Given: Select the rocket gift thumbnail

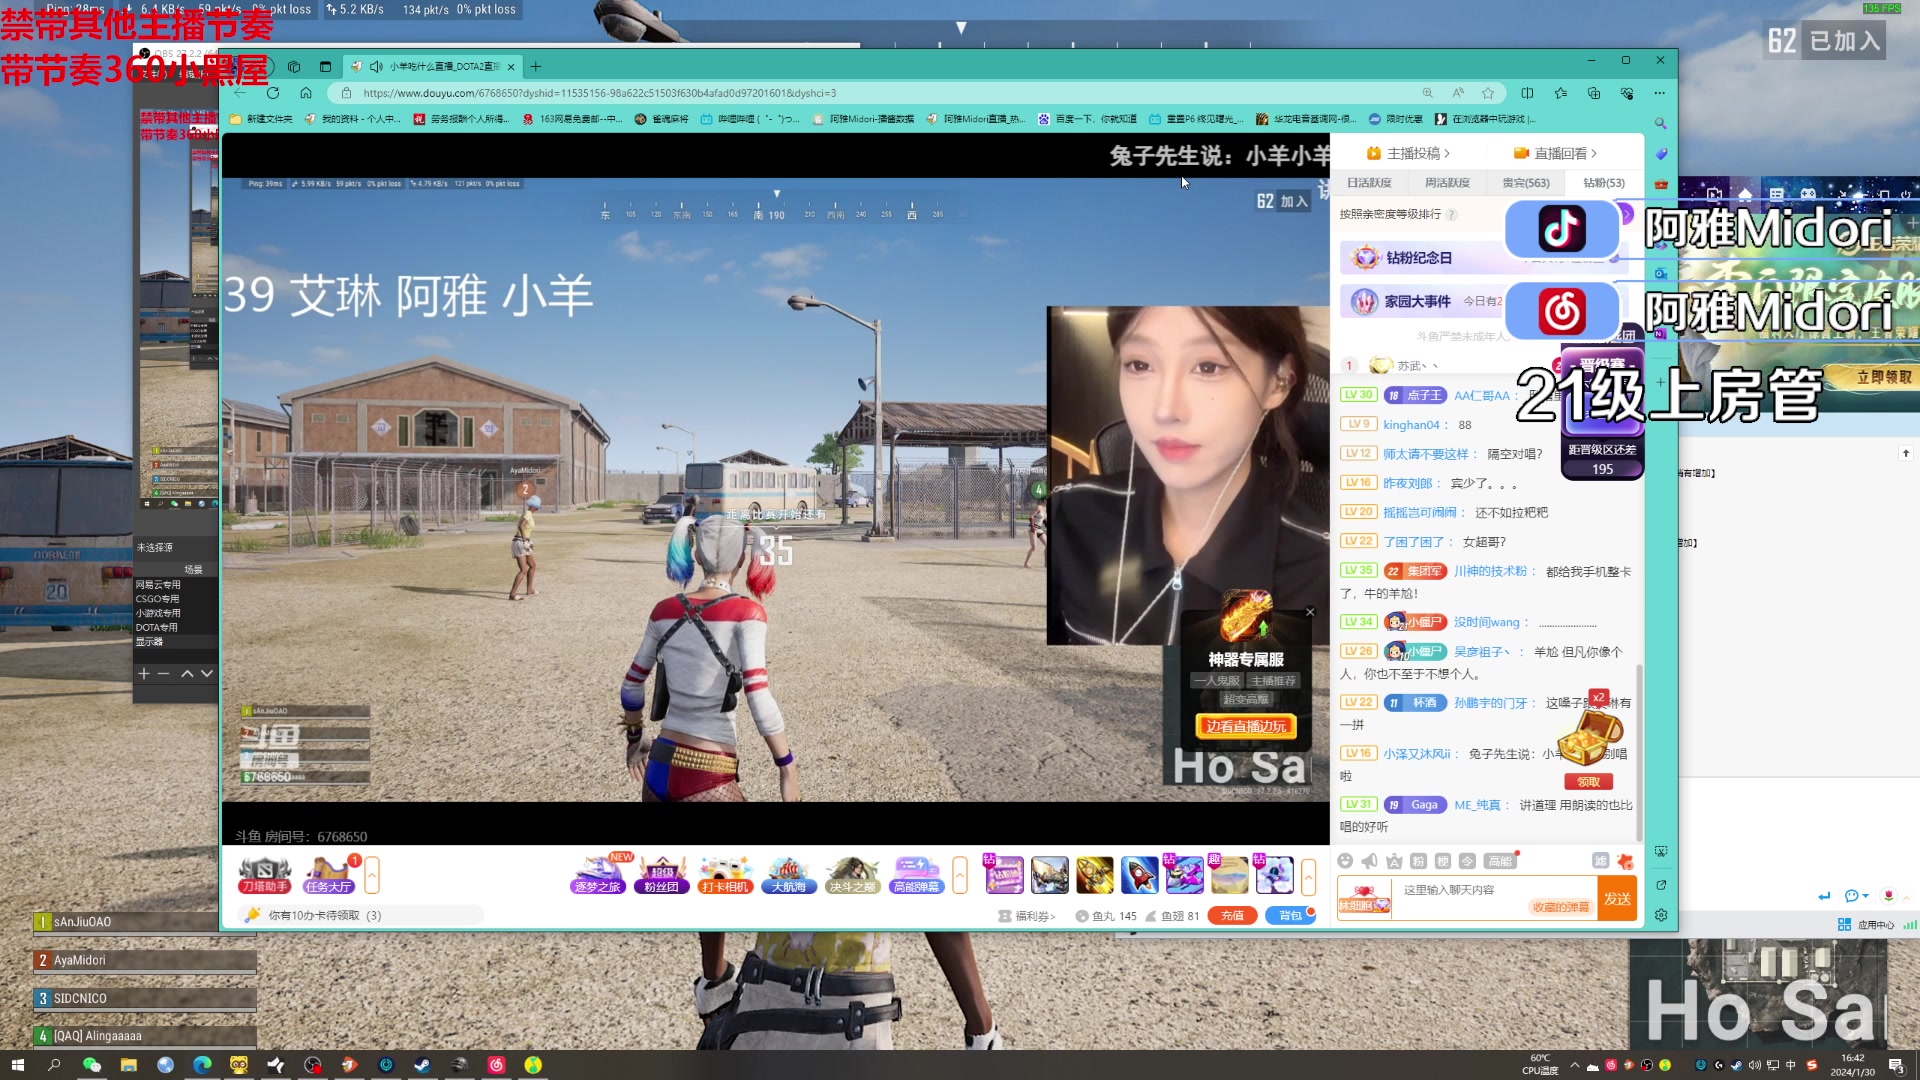Looking at the screenshot, I should pyautogui.click(x=1139, y=875).
